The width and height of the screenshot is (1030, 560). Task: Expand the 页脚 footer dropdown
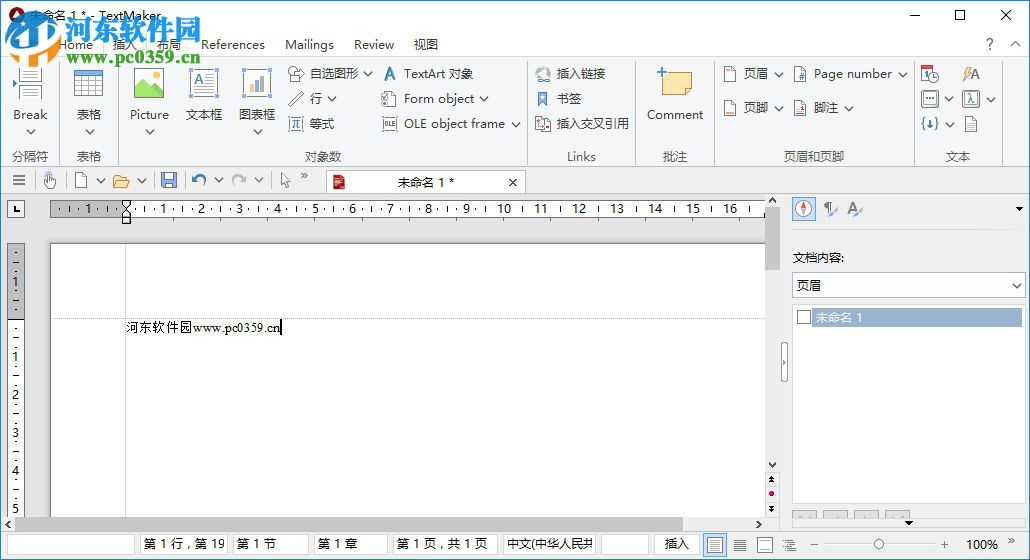click(x=778, y=108)
